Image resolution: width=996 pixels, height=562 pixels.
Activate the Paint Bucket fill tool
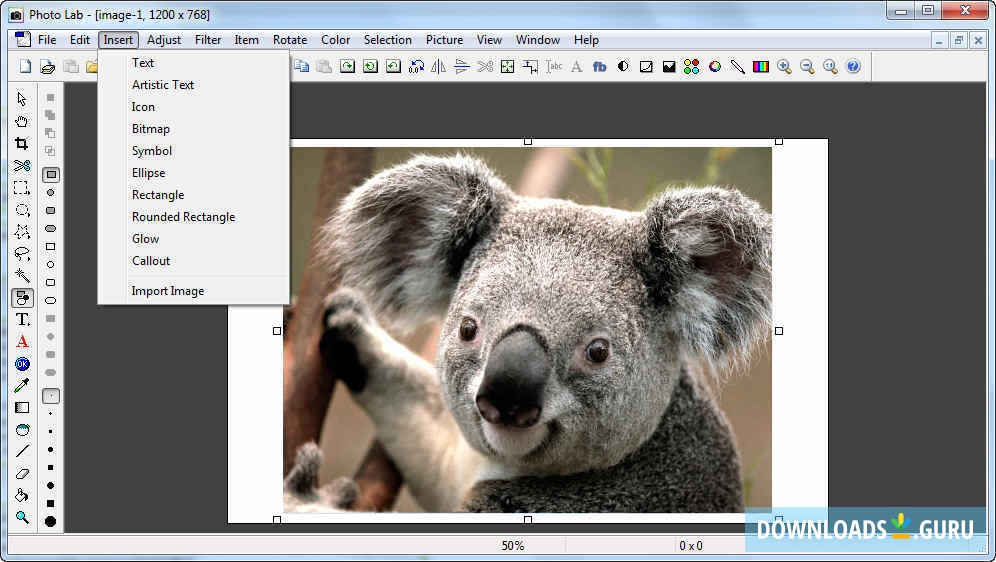point(22,496)
